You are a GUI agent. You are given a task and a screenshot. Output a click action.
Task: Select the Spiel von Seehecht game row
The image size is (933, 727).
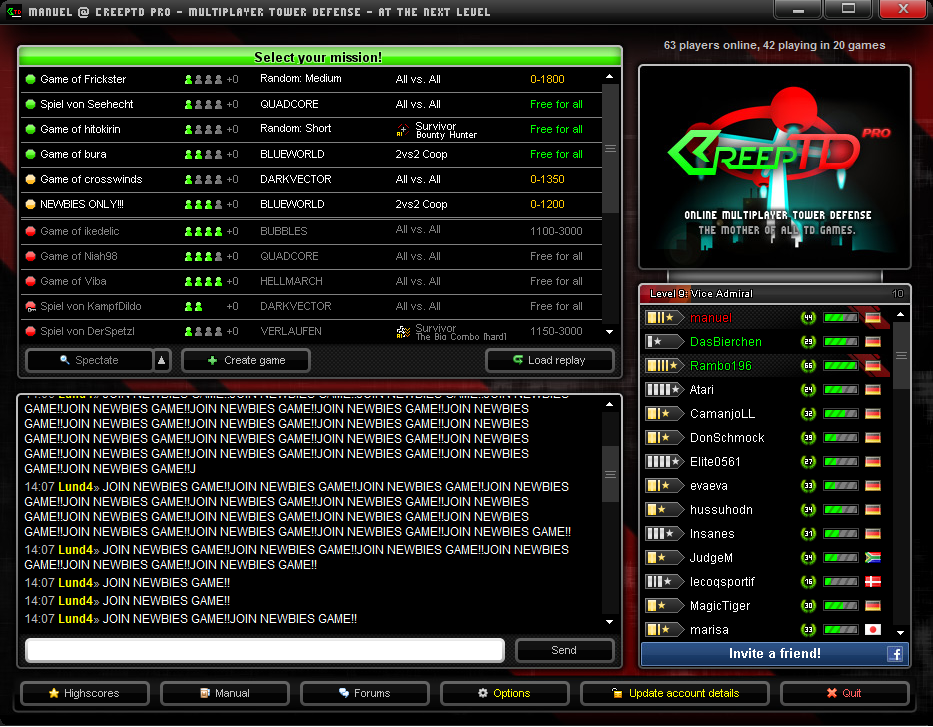point(311,105)
